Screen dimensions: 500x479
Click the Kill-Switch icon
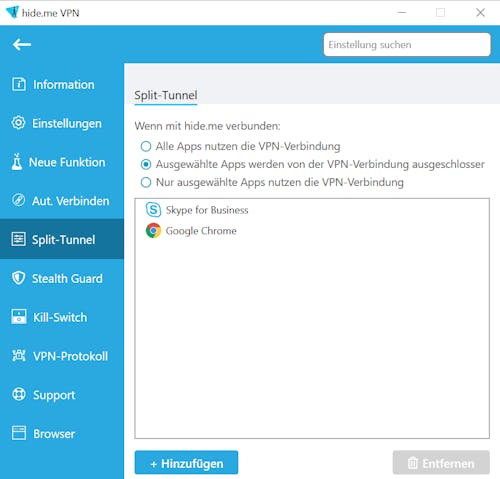(x=19, y=317)
